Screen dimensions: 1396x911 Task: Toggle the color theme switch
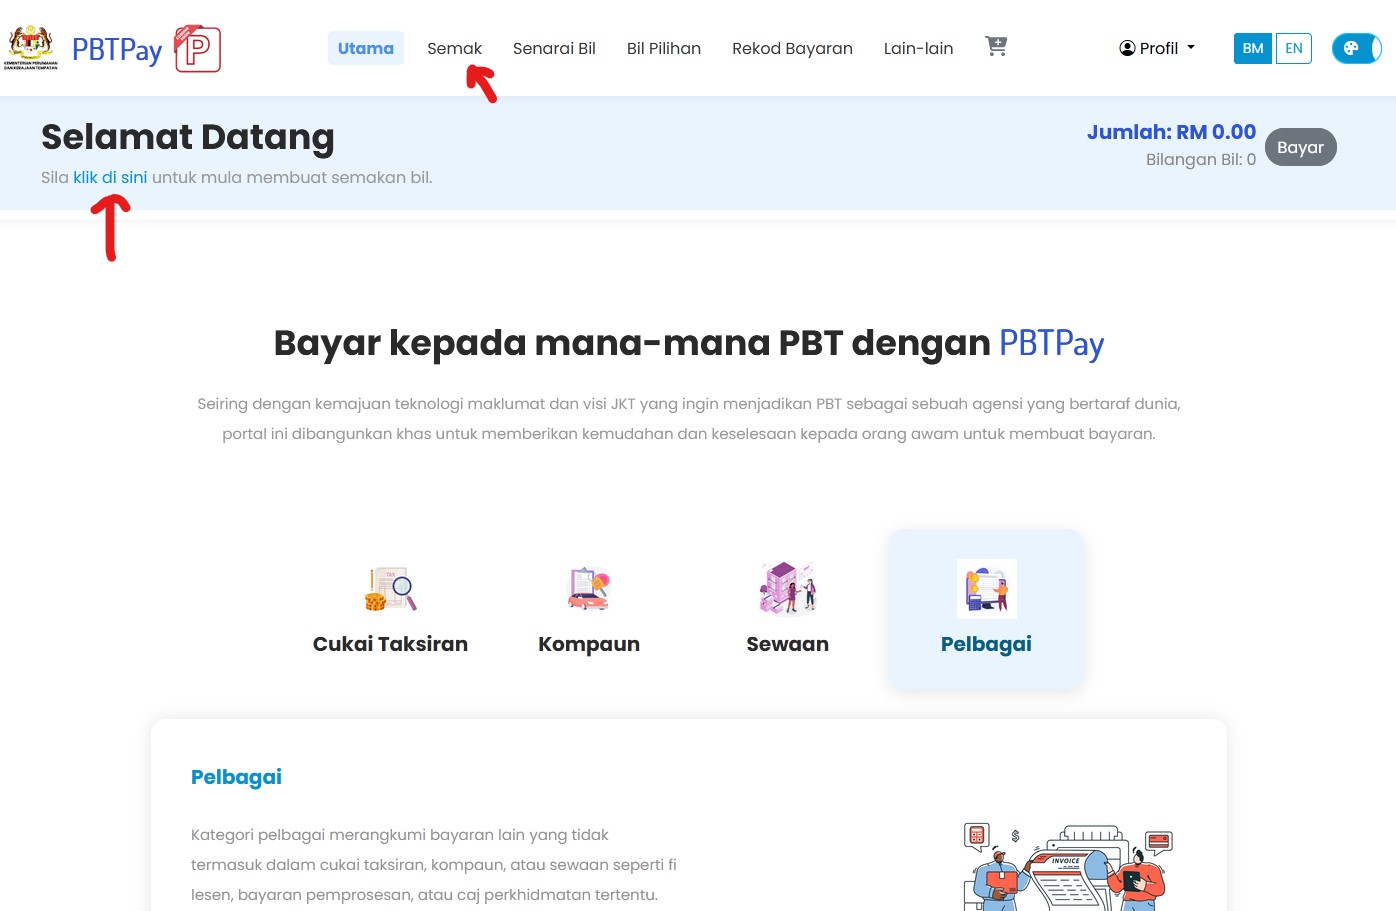click(1356, 48)
